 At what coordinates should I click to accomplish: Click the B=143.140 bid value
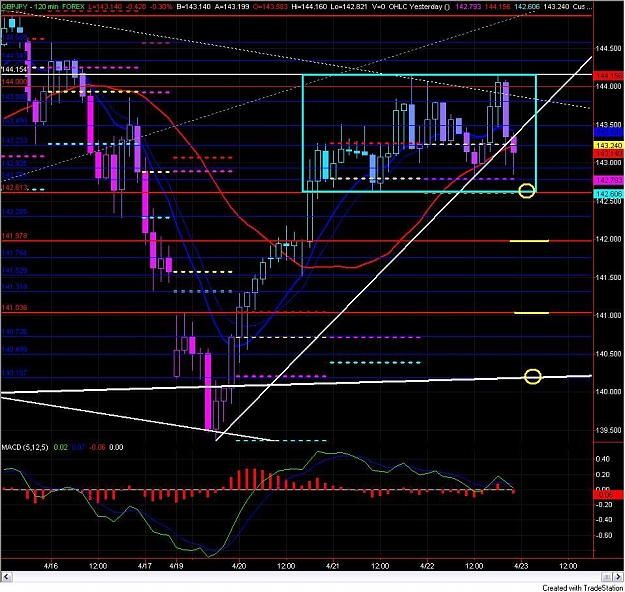point(193,7)
